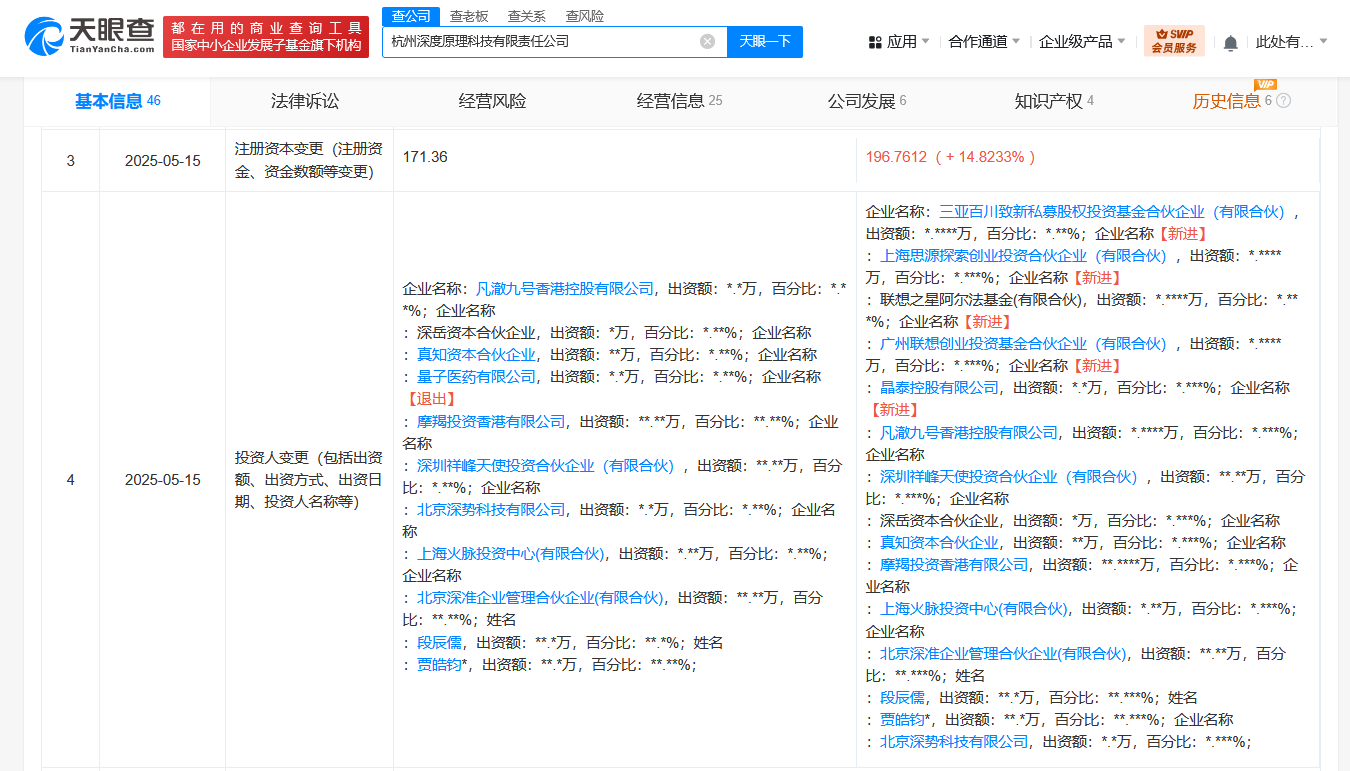Screen dimensions: 1350x771
Task: Click the SVIP member service badge
Action: tap(1174, 41)
